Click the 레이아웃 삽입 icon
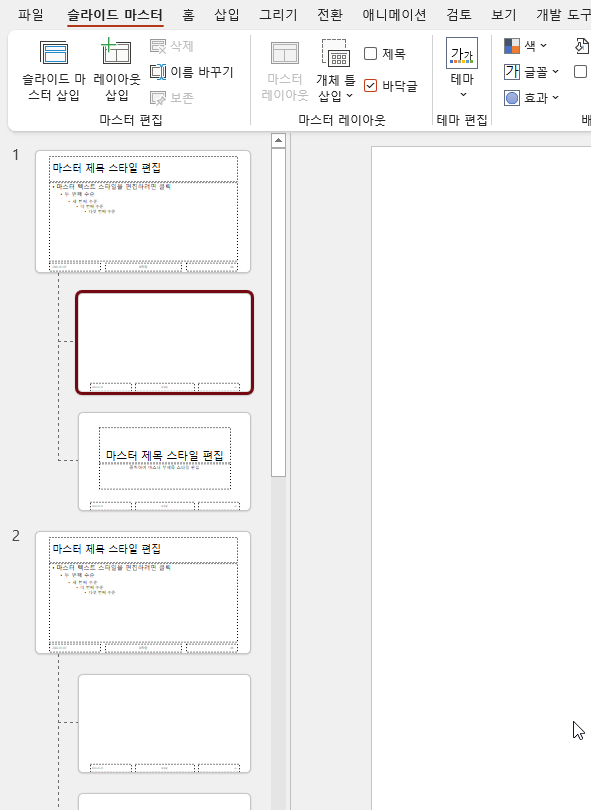Image resolution: width=591 pixels, height=810 pixels. click(116, 51)
